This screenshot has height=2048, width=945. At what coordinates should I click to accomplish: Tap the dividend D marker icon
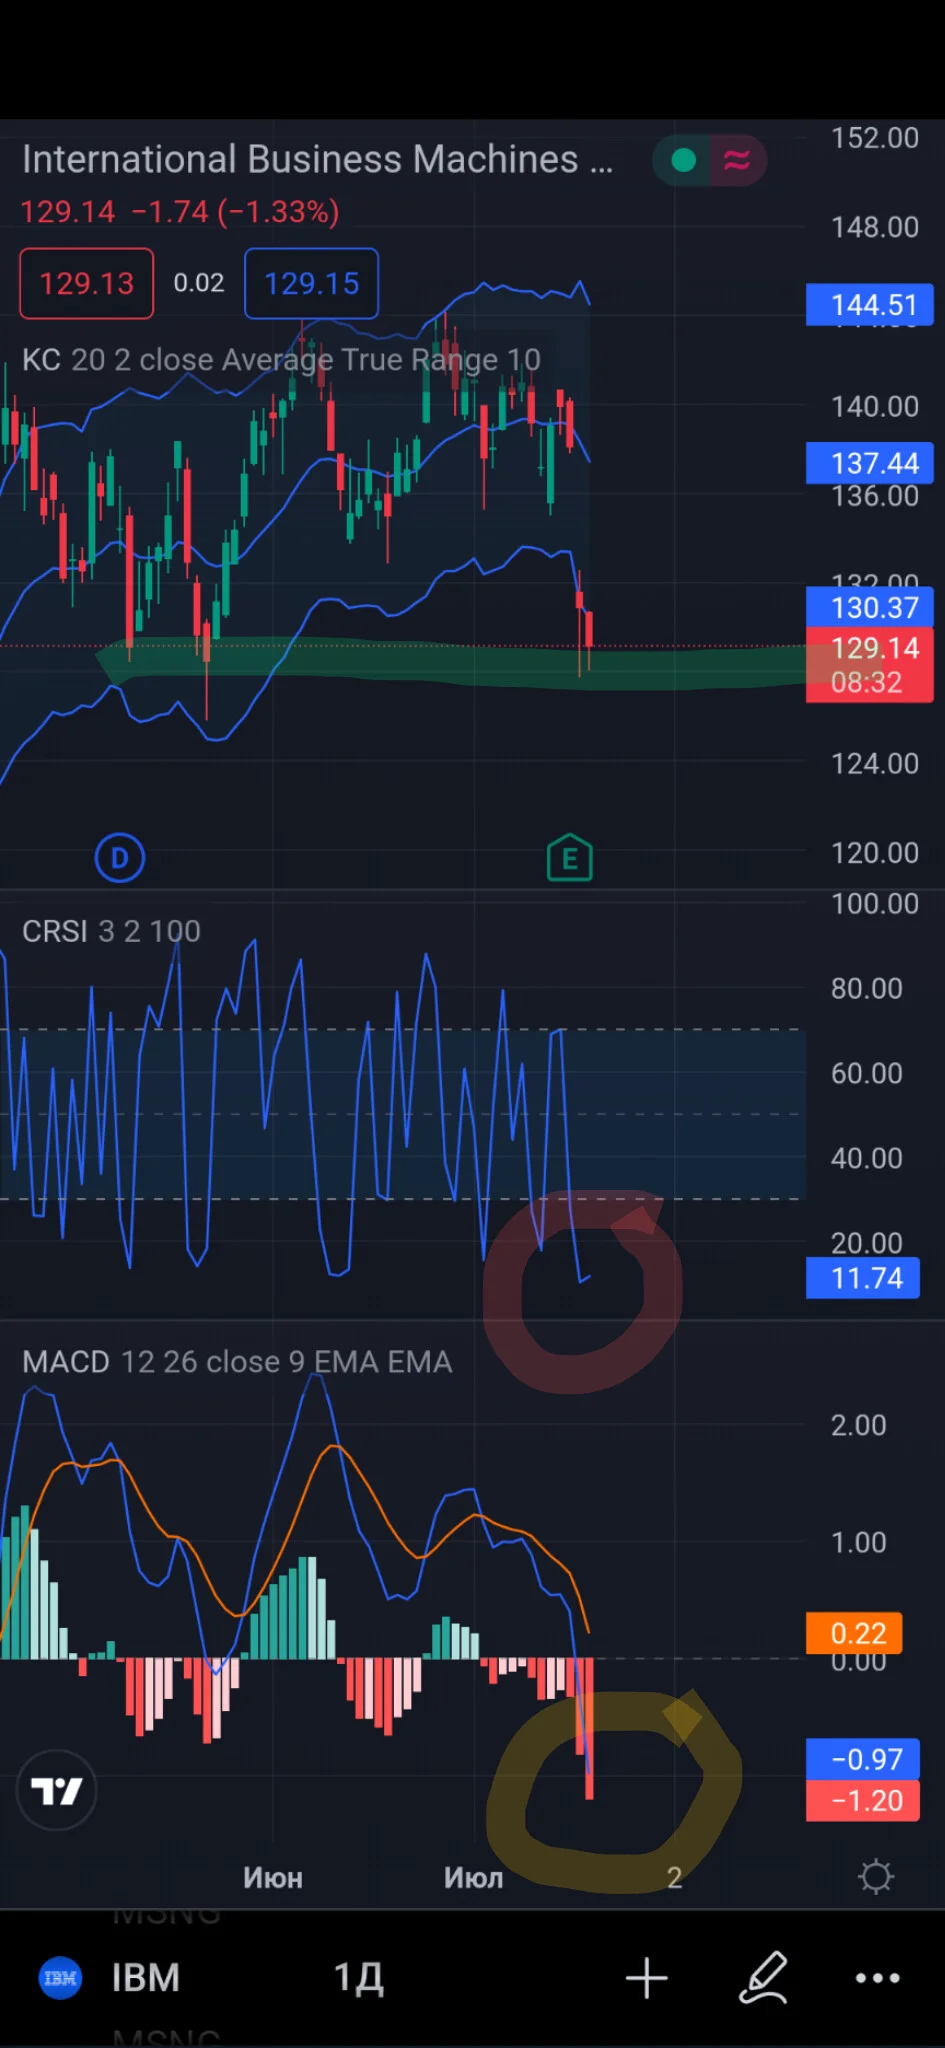coord(120,858)
